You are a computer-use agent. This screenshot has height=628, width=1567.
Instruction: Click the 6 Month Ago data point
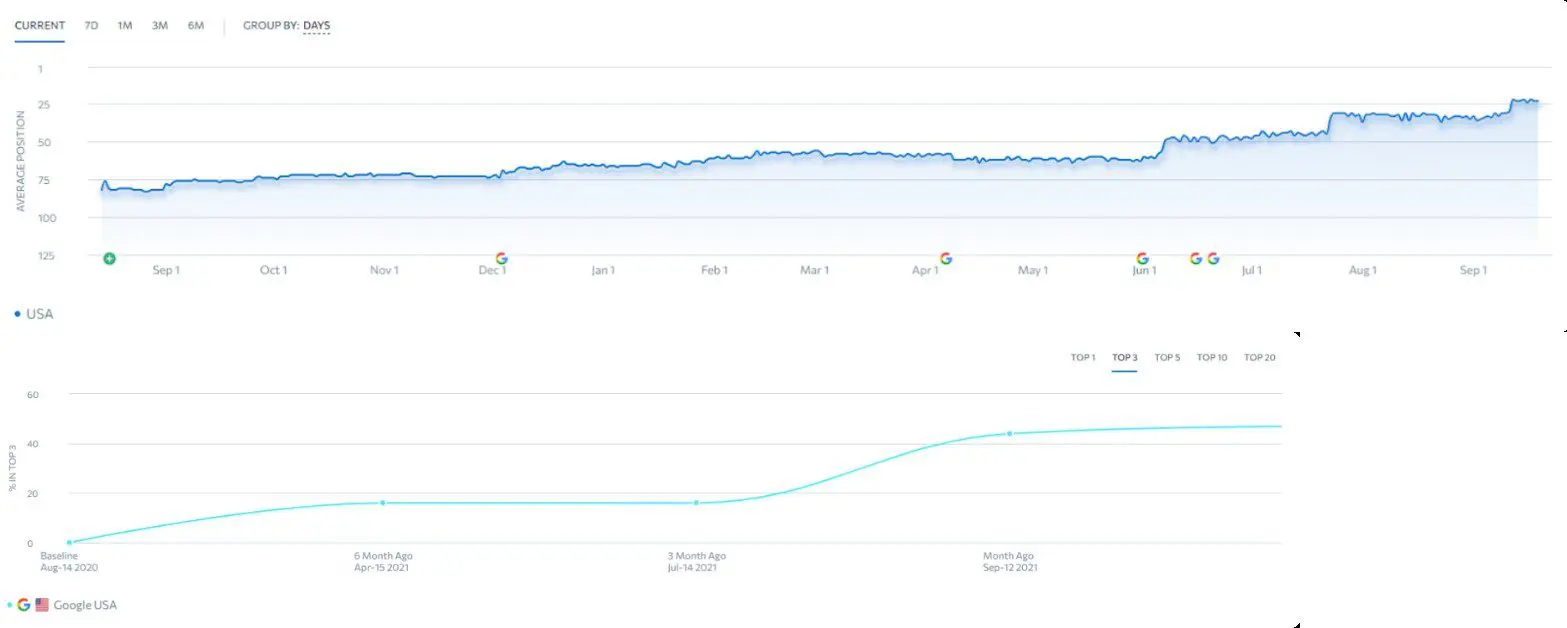[x=383, y=502]
